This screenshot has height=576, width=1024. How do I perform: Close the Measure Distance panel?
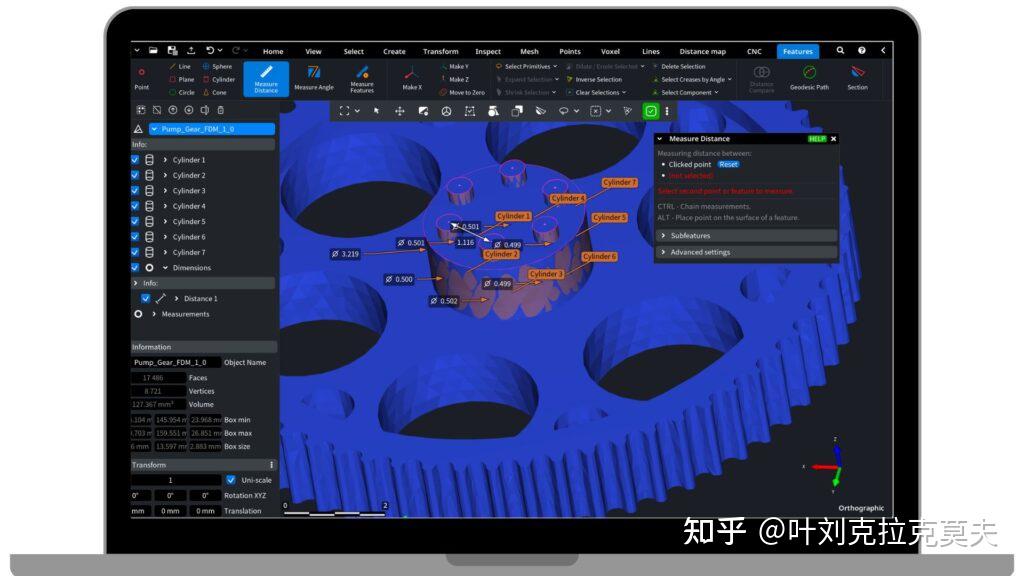(x=833, y=139)
